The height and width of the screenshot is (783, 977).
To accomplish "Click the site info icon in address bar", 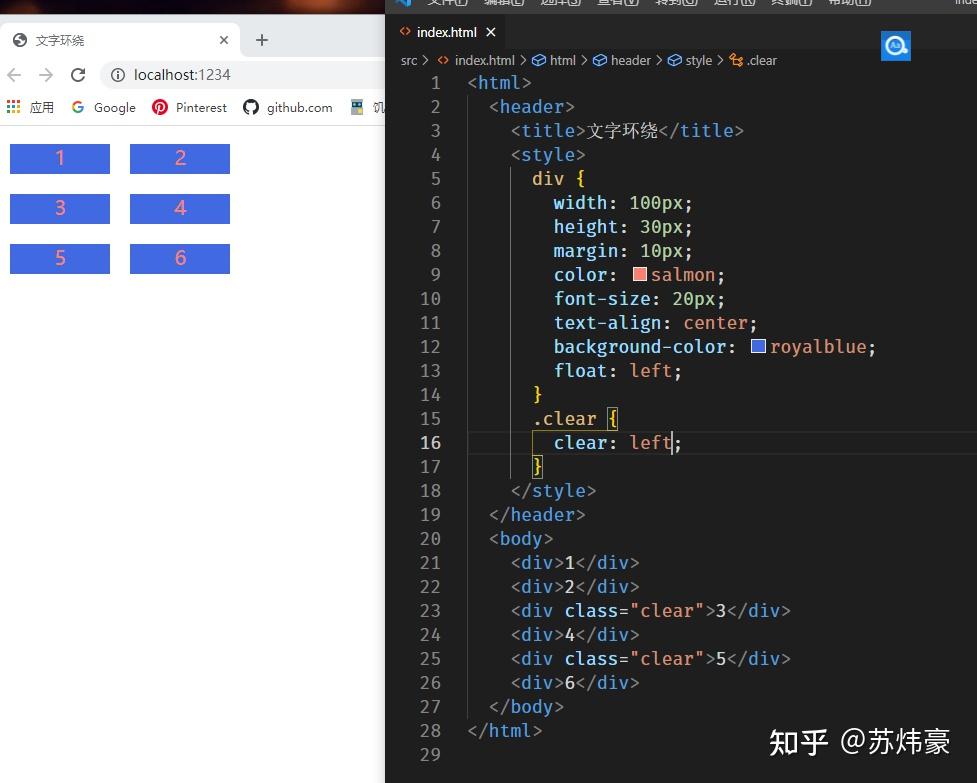I will (x=118, y=75).
